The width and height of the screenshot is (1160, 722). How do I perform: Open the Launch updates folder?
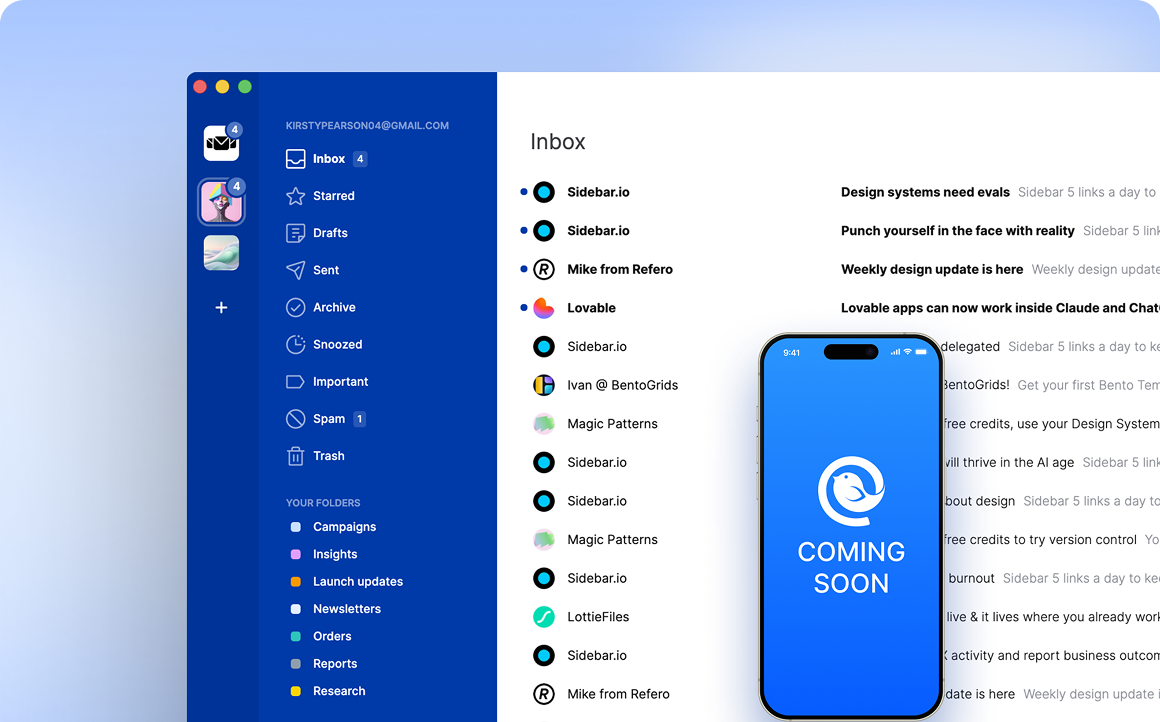click(357, 581)
